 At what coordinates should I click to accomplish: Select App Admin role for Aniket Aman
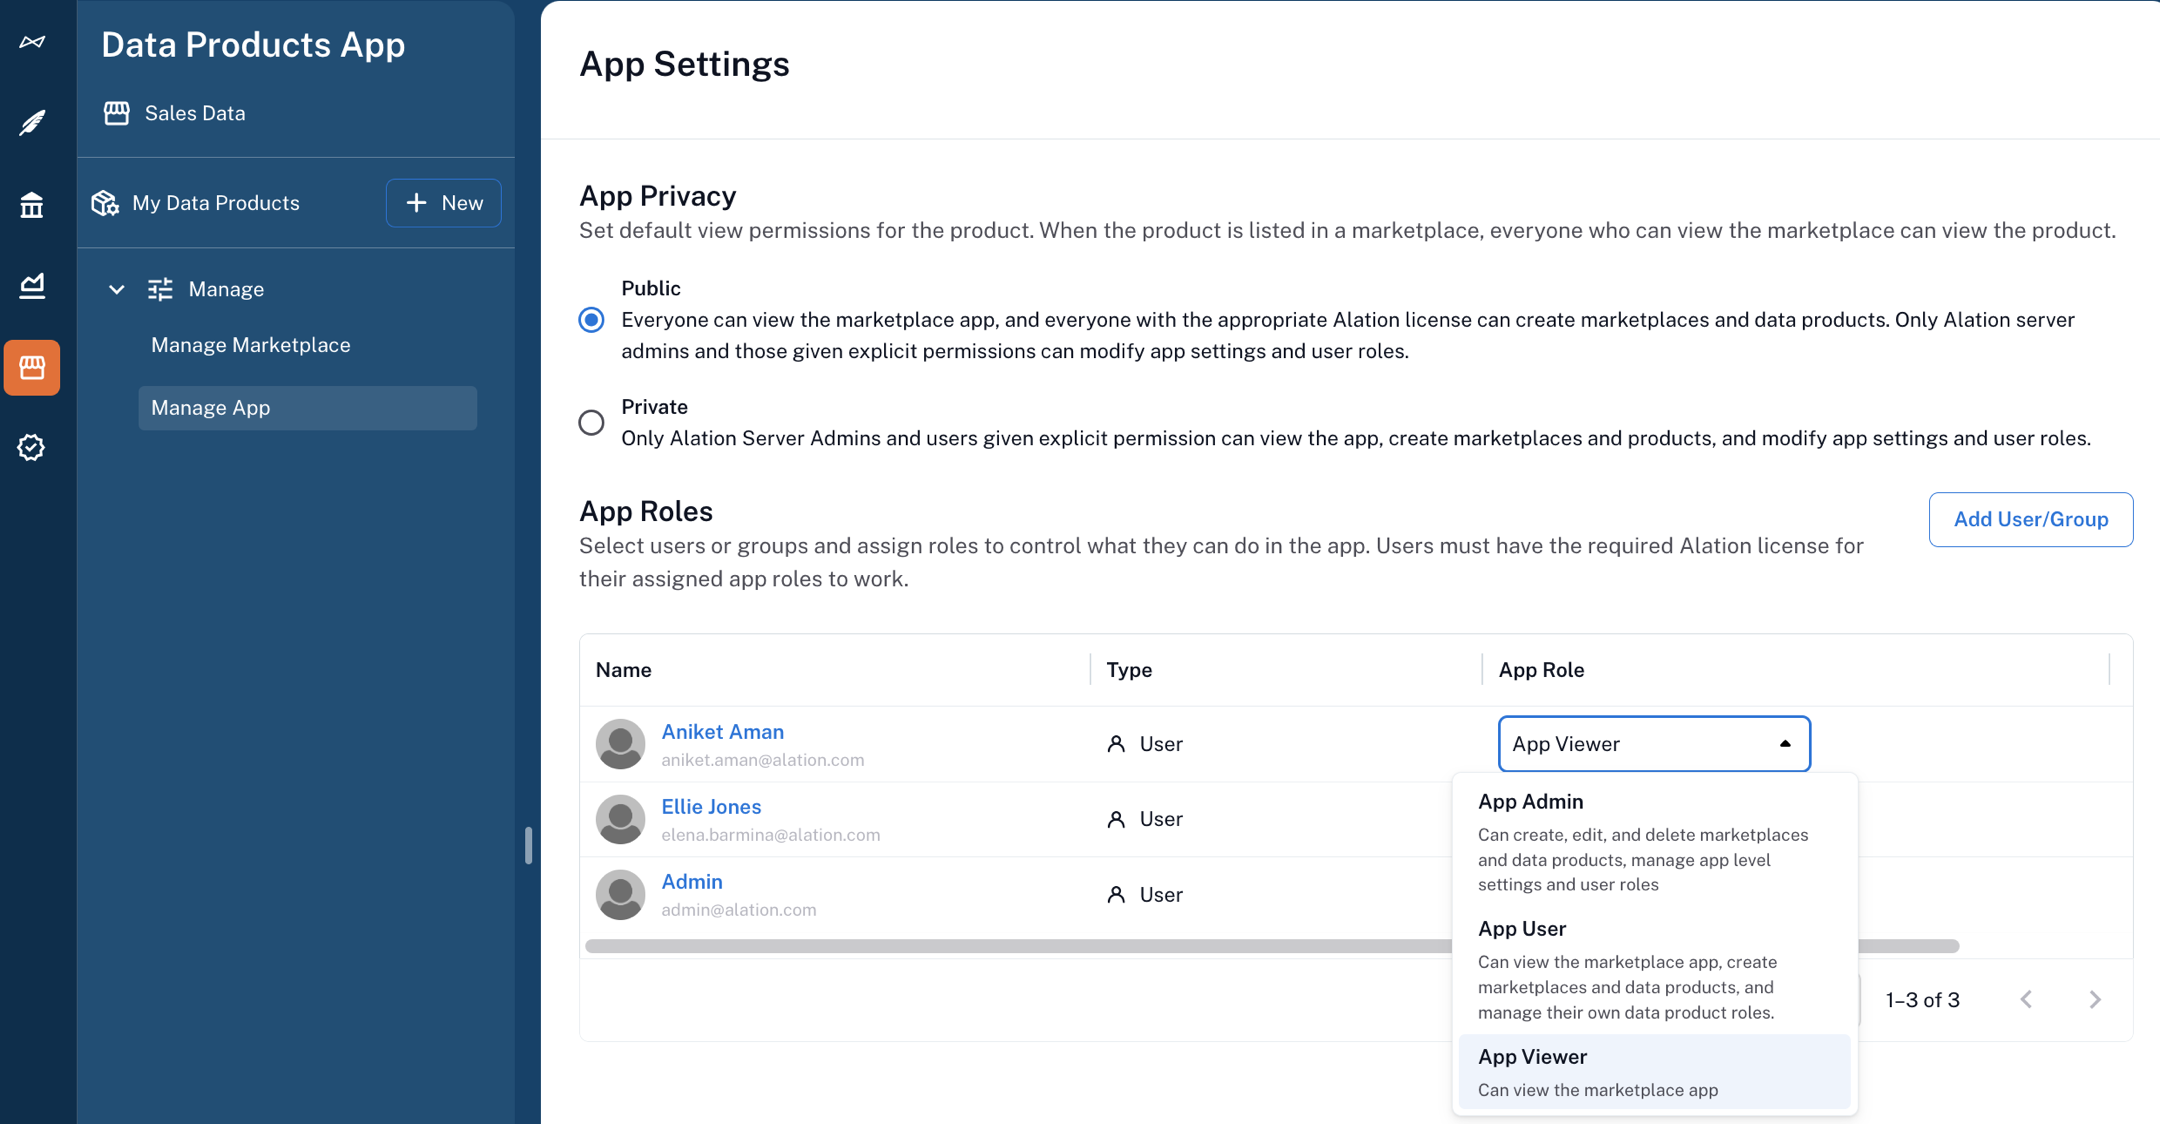(1530, 800)
